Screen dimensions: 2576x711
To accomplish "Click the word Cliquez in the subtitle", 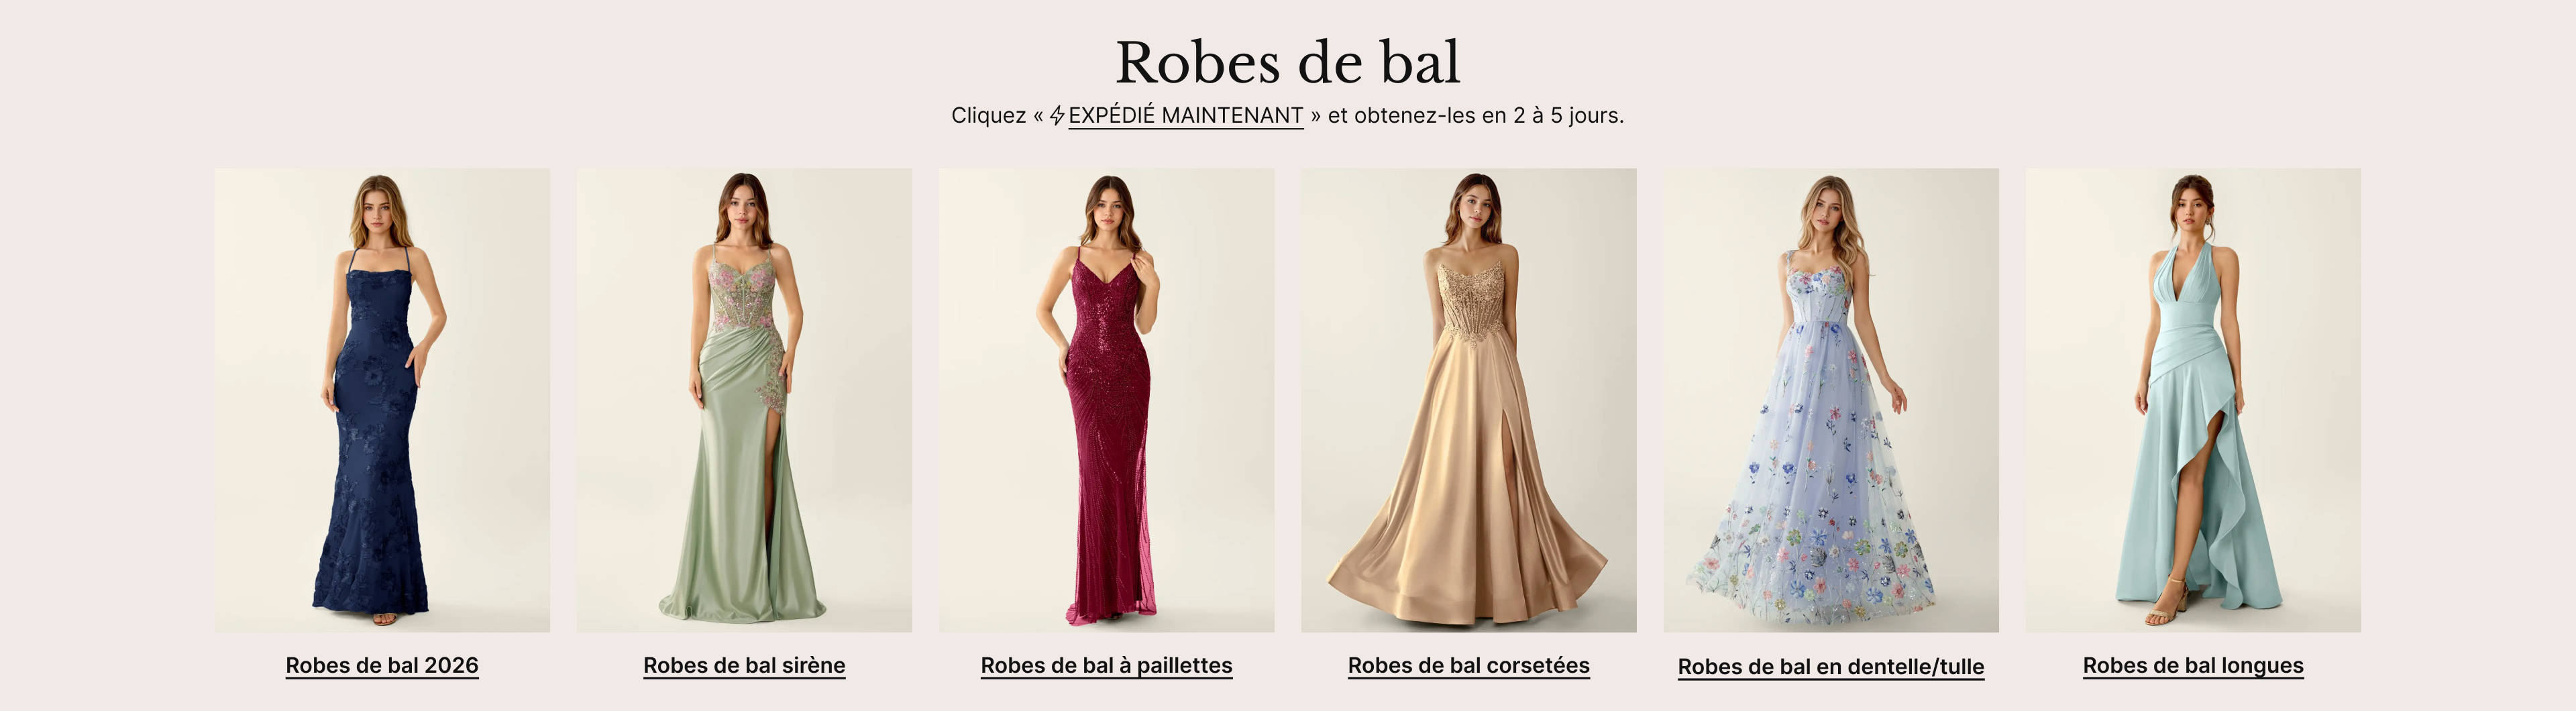I will coord(988,116).
